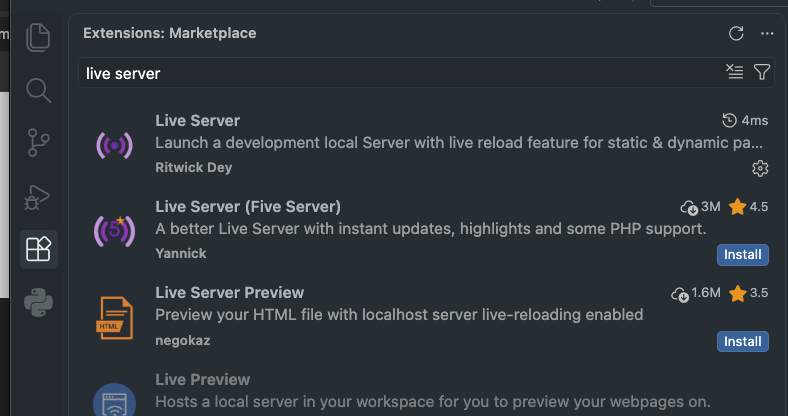
Task: Open Manage gear for Live Server extension
Action: tap(760, 168)
